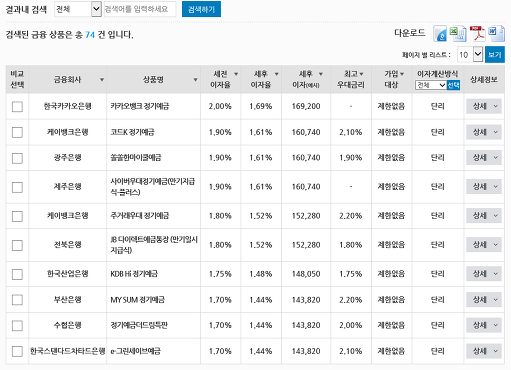Click the 1.48% after-tax rate cell
The image size is (511, 370).
coord(261,274)
